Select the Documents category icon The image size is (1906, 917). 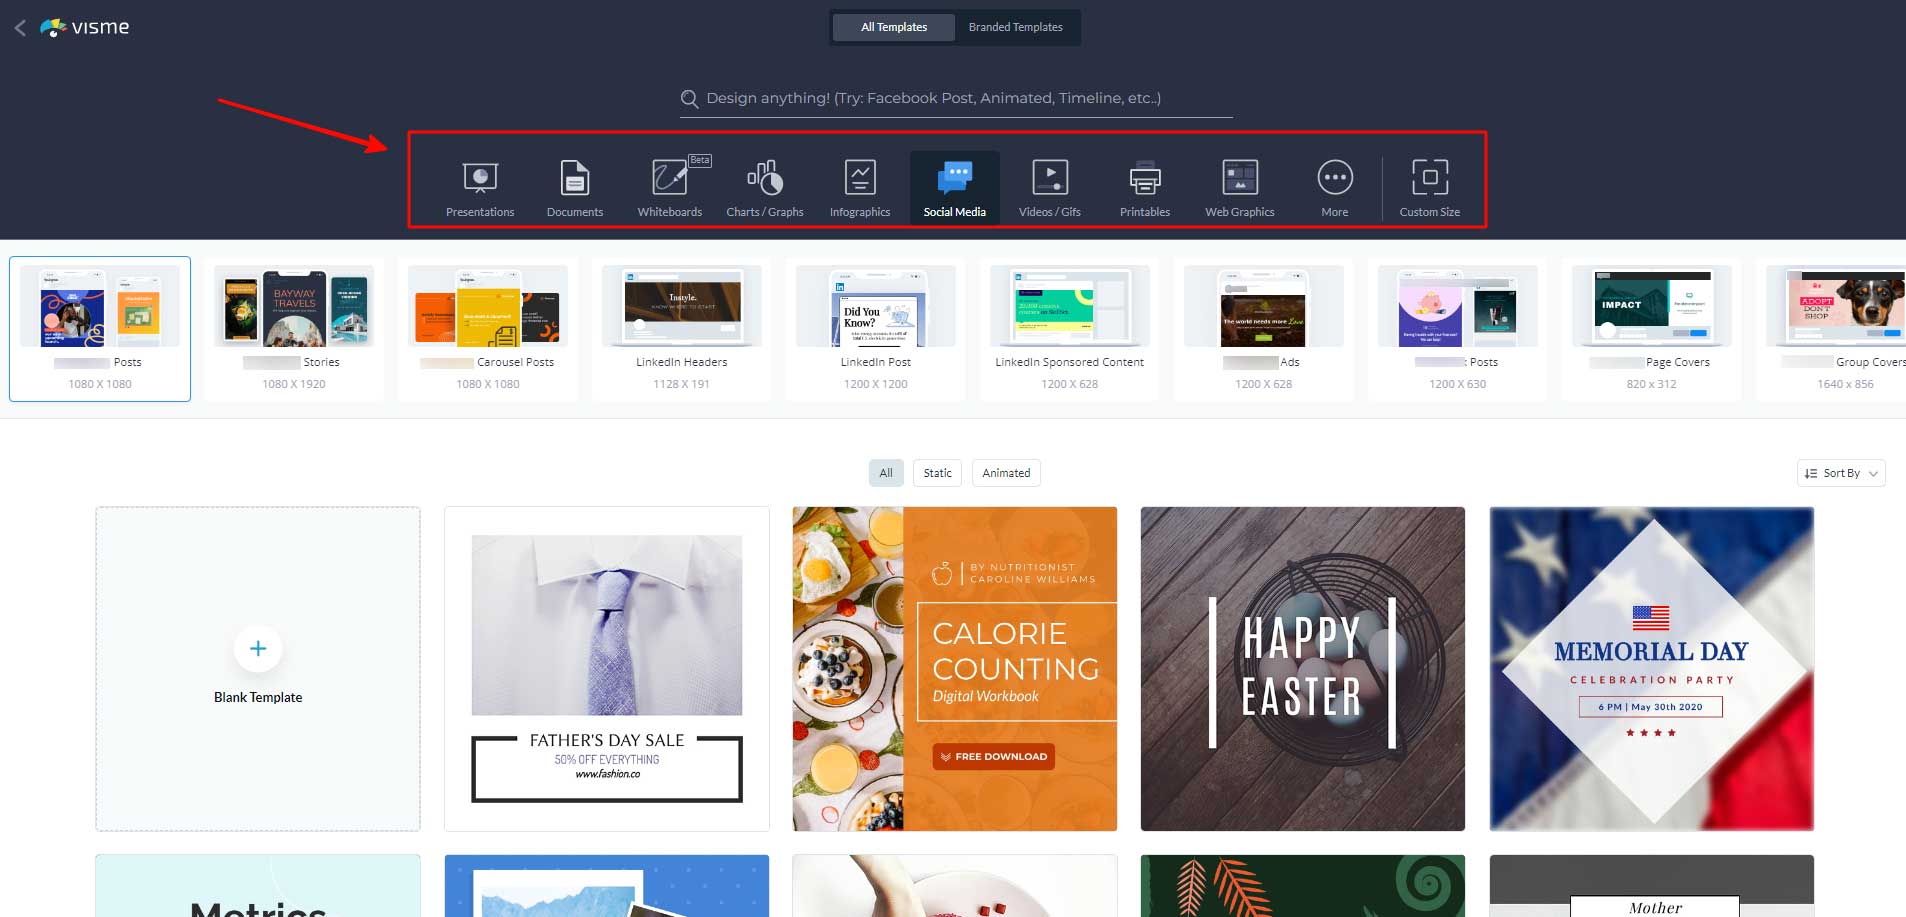(575, 187)
